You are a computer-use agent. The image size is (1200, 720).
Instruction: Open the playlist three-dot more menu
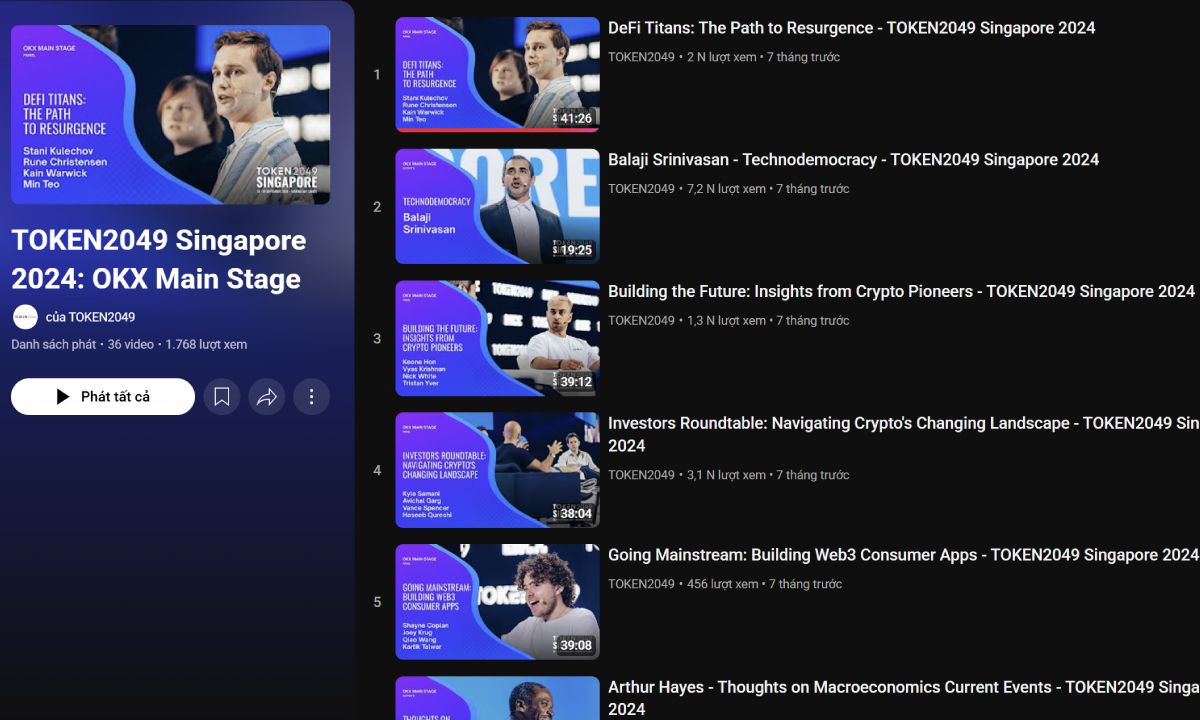tap(311, 397)
